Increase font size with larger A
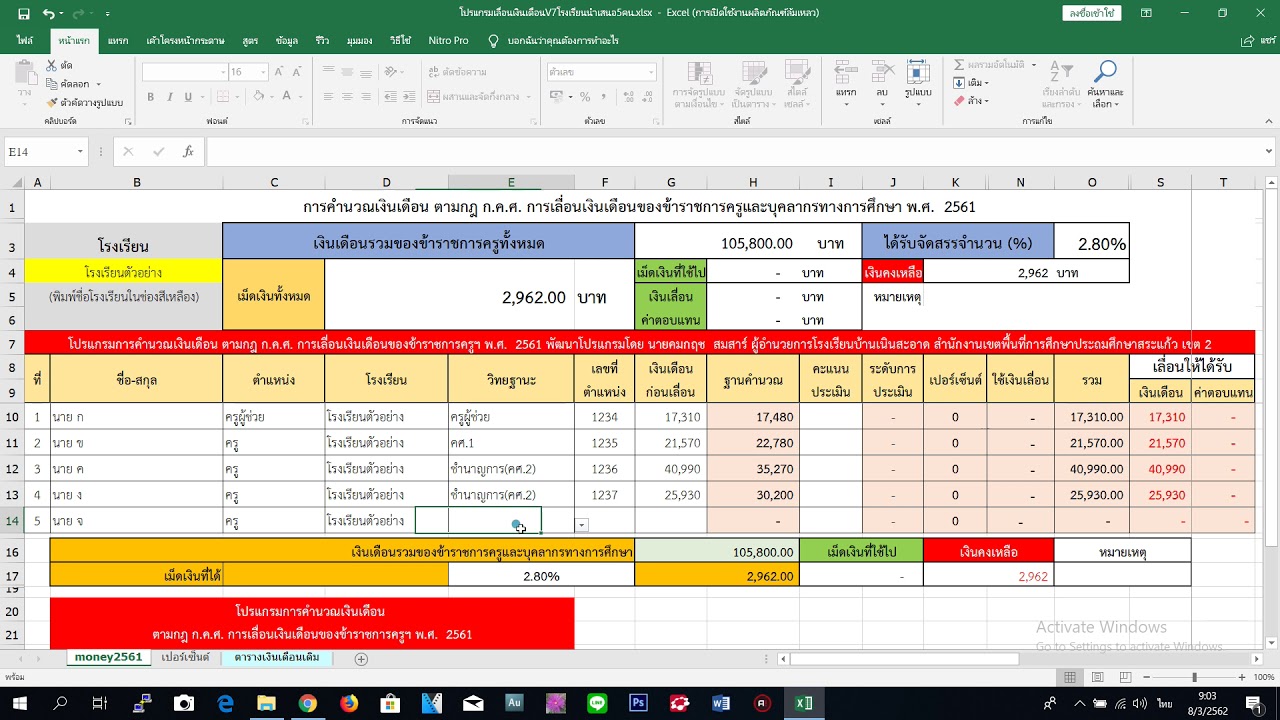 [x=279, y=72]
